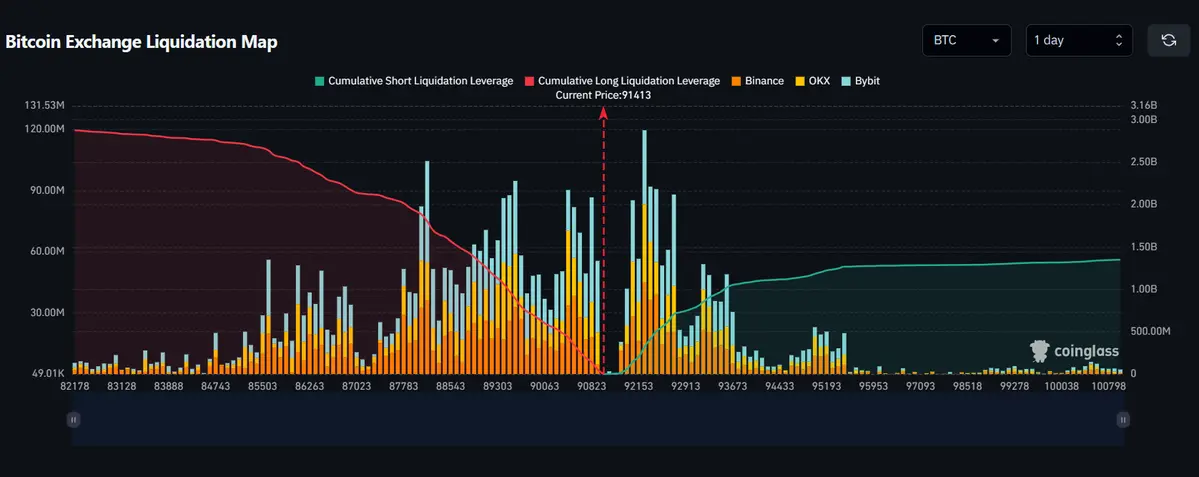Click the 85503 price axis label
This screenshot has height=477, width=1199.
(262, 387)
